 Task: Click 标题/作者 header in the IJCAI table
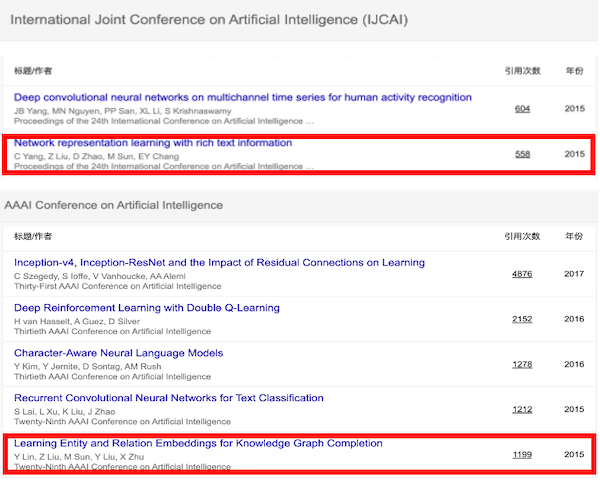click(x=33, y=71)
